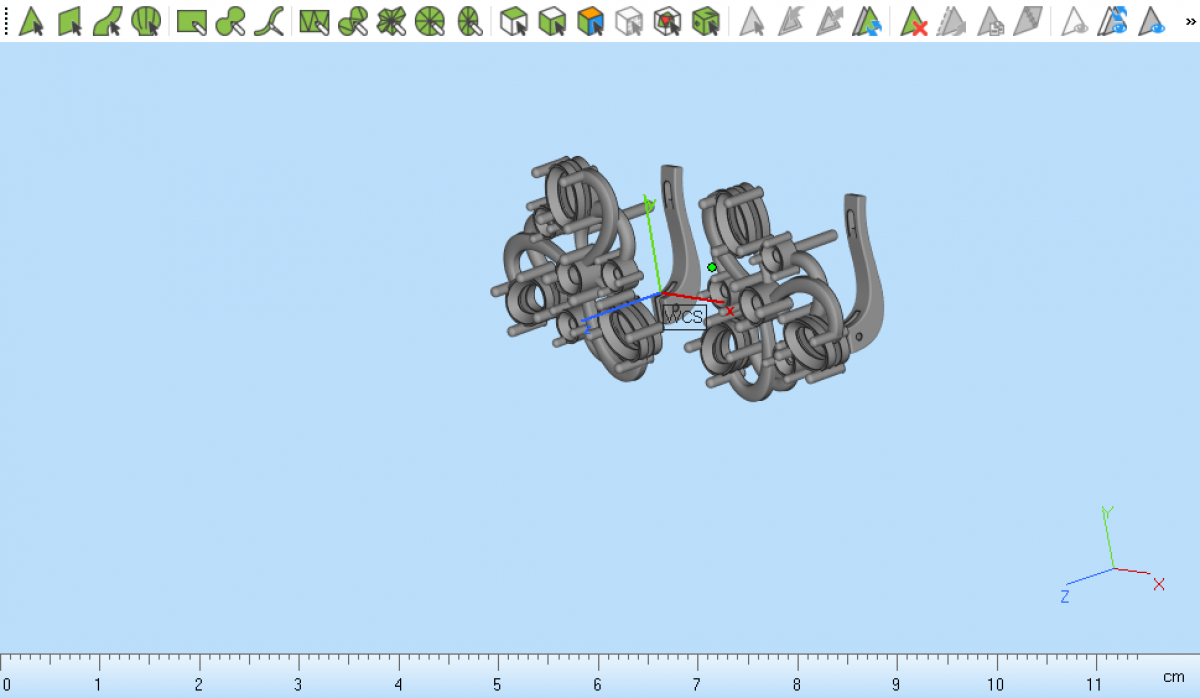Choose the curved path brush selection tool

point(268,21)
